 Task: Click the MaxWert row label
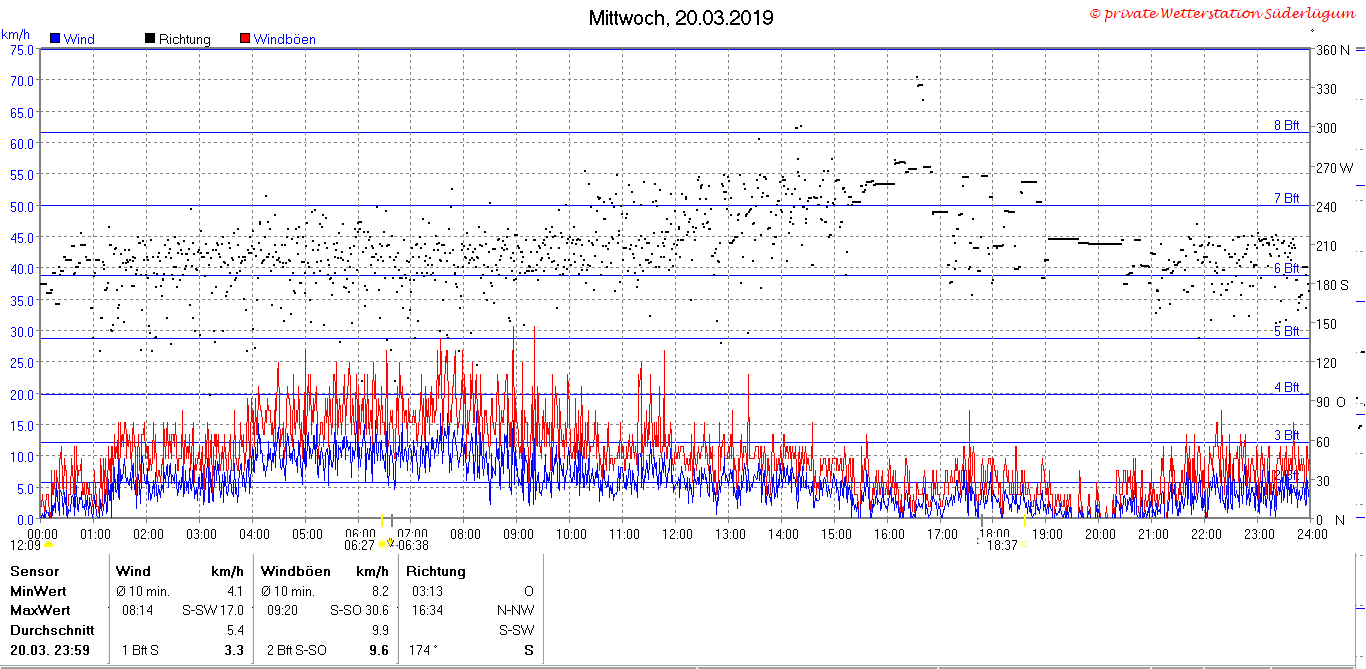point(40,609)
